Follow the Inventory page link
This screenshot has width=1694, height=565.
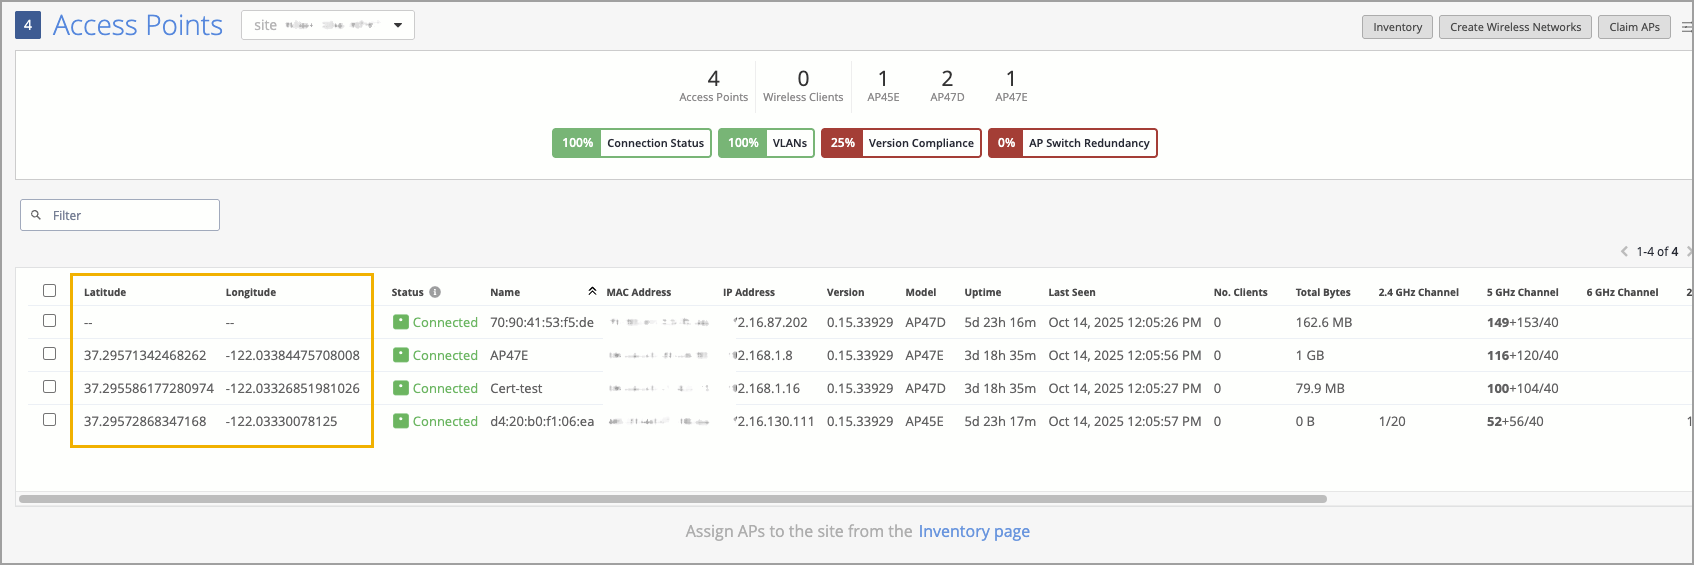(x=973, y=531)
